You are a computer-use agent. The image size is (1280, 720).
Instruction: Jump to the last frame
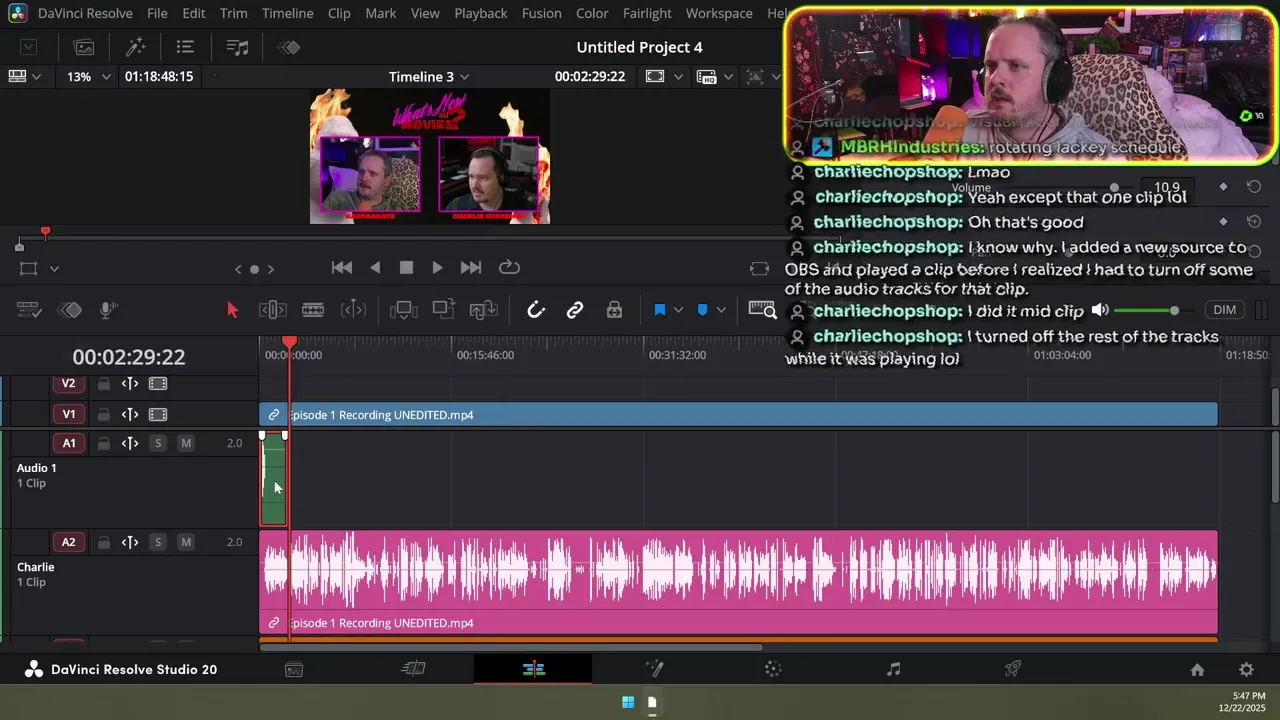pyautogui.click(x=471, y=268)
